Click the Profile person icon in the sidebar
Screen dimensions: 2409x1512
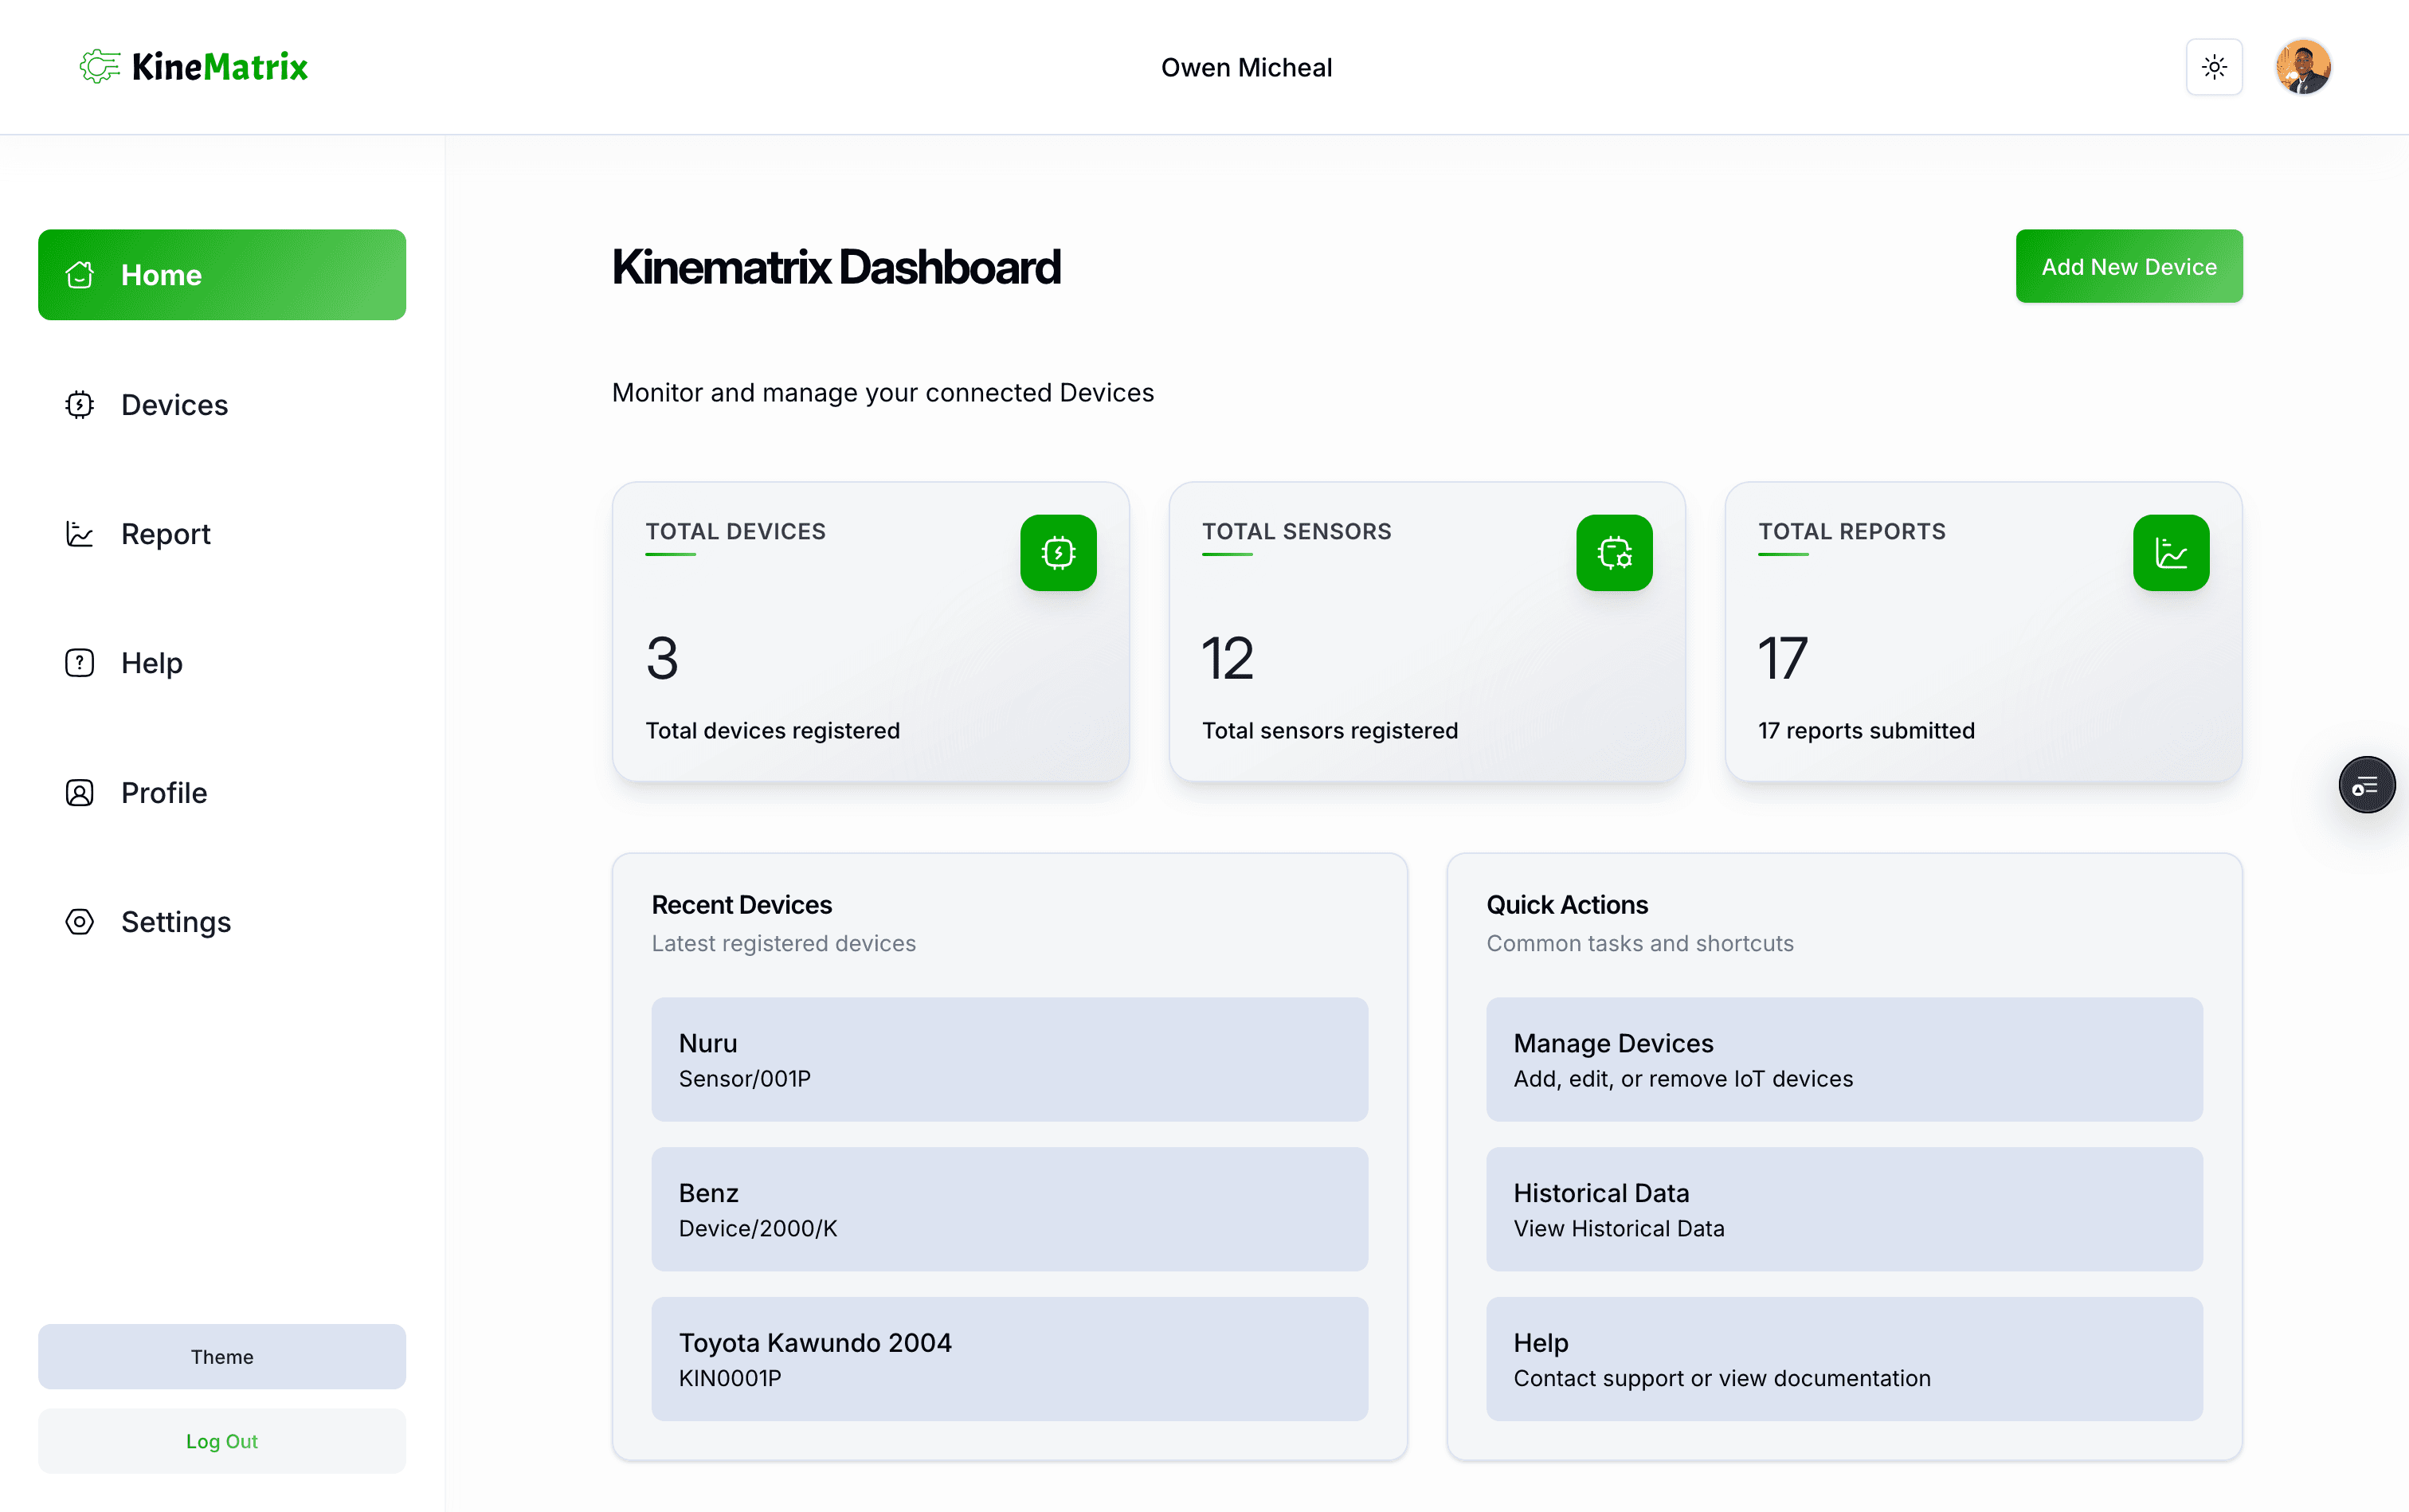click(x=79, y=792)
